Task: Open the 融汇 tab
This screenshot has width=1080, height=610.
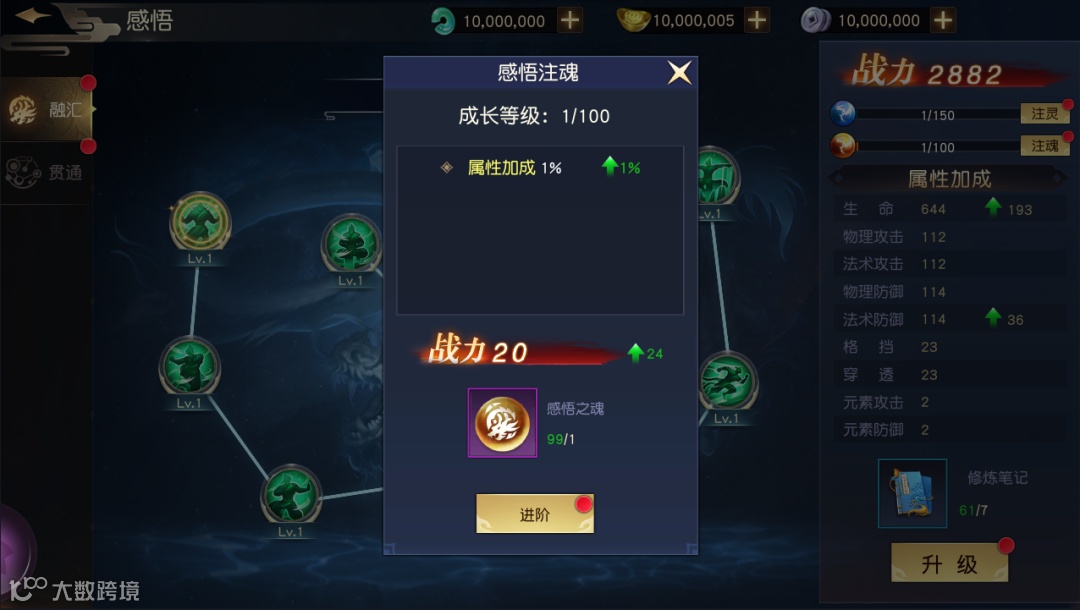Action: pyautogui.click(x=47, y=109)
